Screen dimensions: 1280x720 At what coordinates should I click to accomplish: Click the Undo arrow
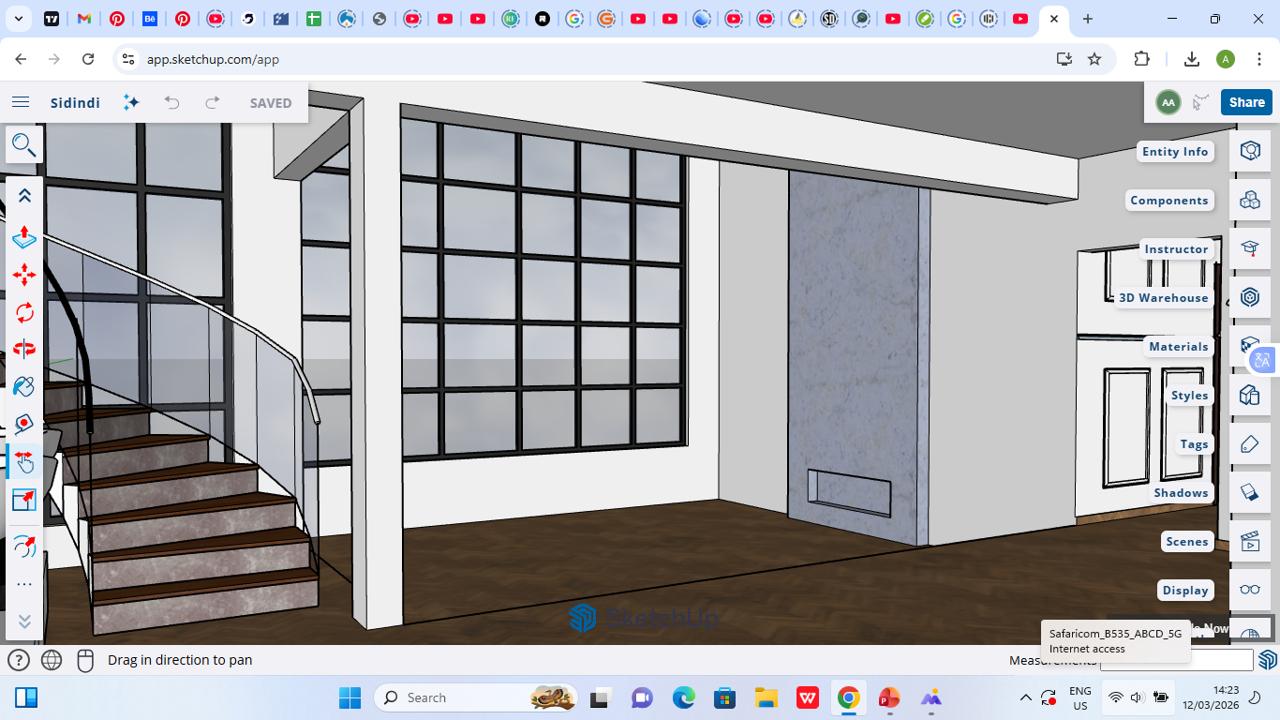coord(172,103)
